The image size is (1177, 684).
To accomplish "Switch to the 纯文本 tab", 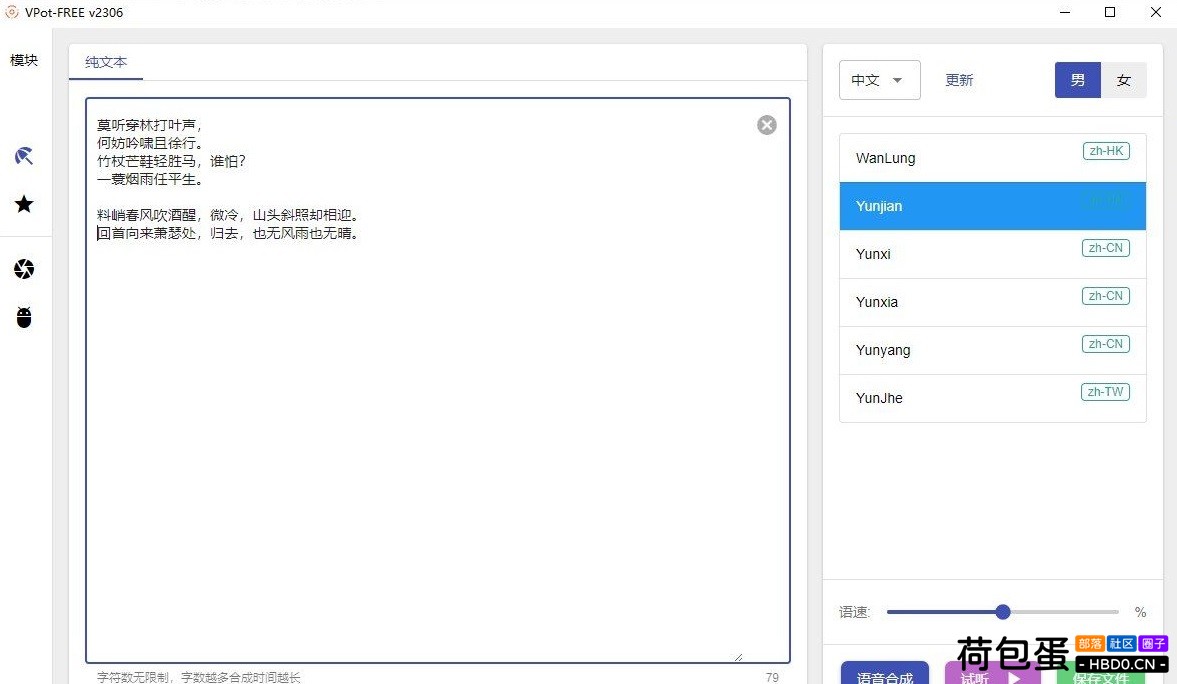I will tap(106, 62).
